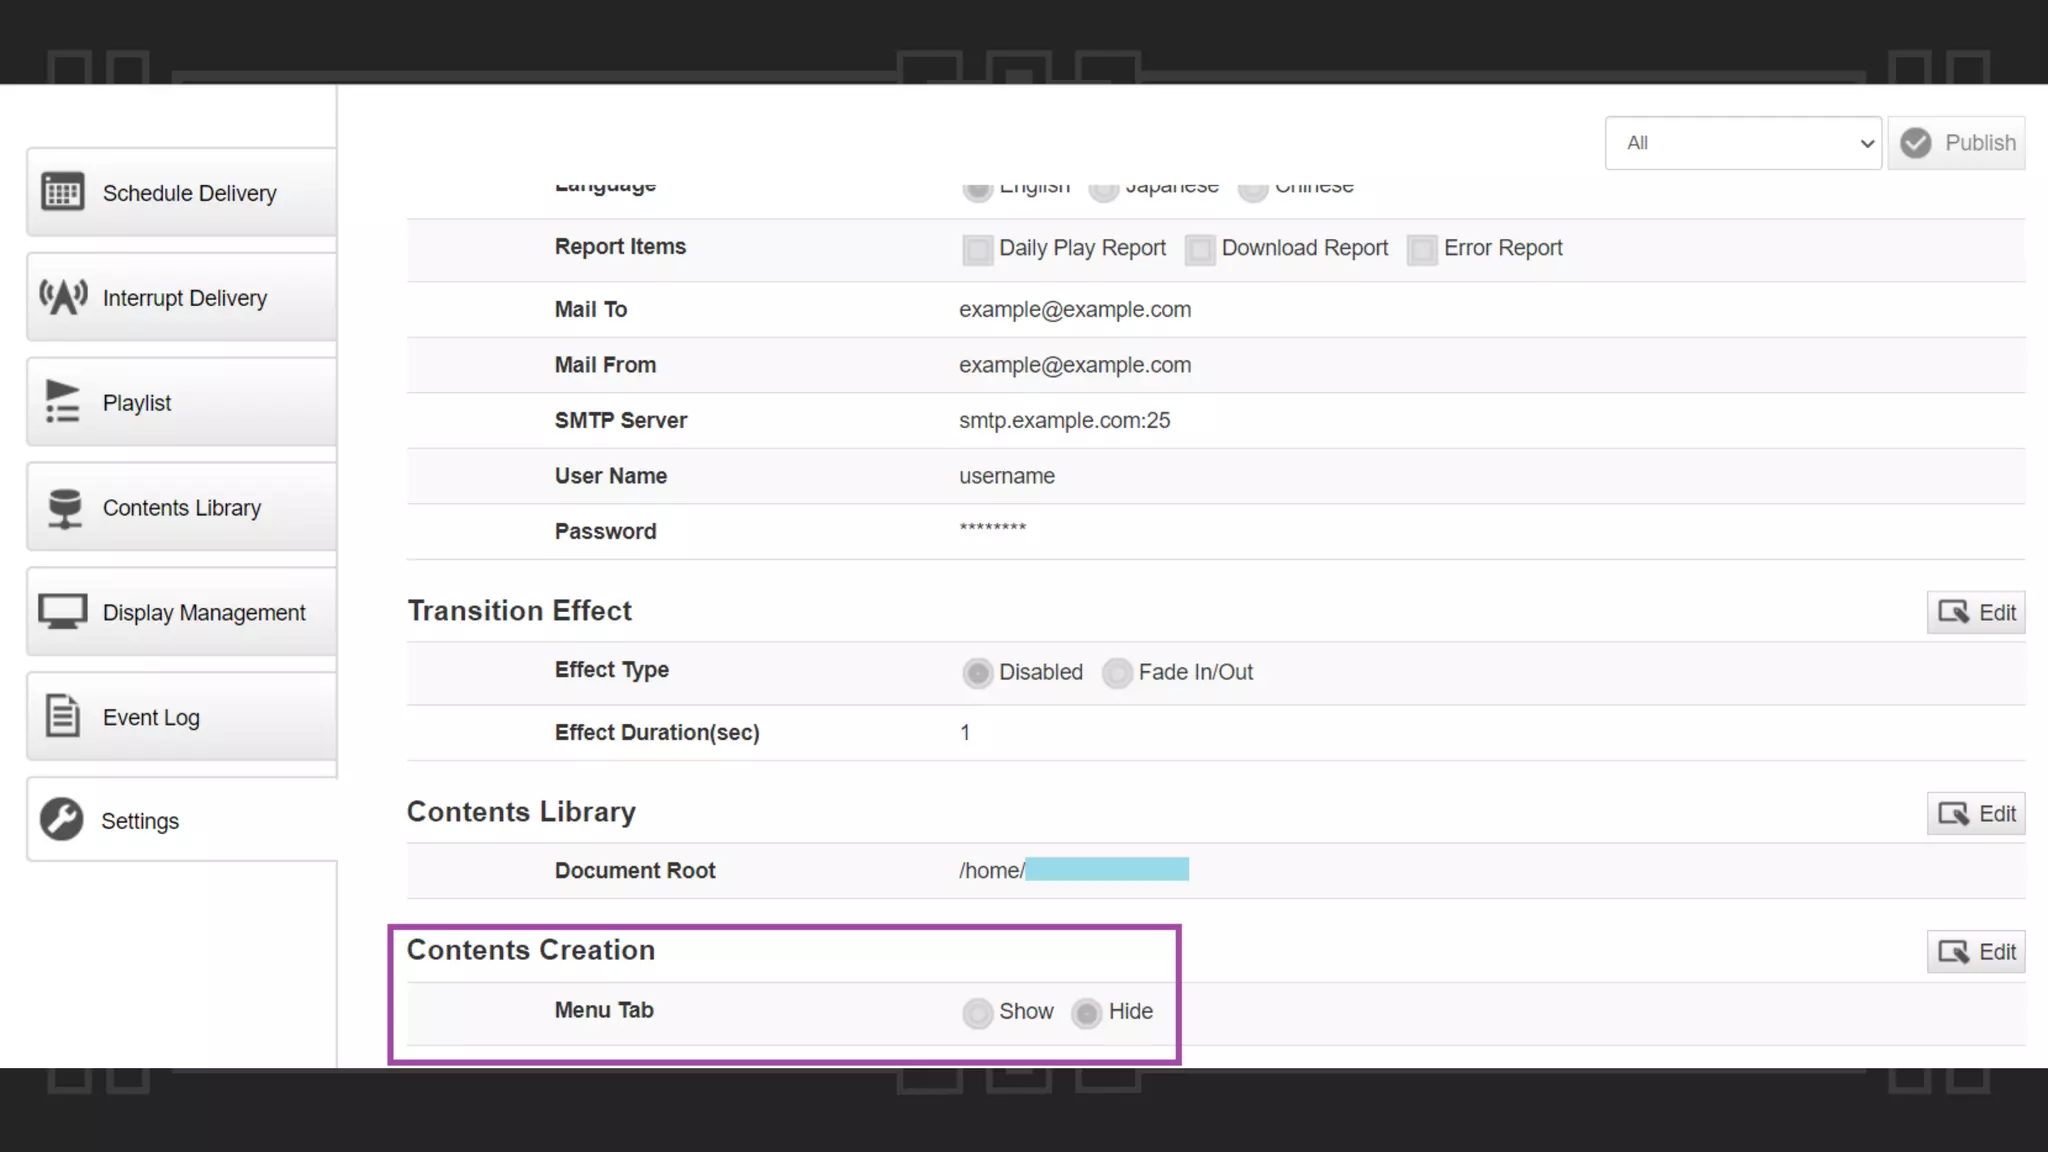This screenshot has width=2048, height=1152.
Task: Edit the Contents Creation section
Action: [x=1976, y=951]
